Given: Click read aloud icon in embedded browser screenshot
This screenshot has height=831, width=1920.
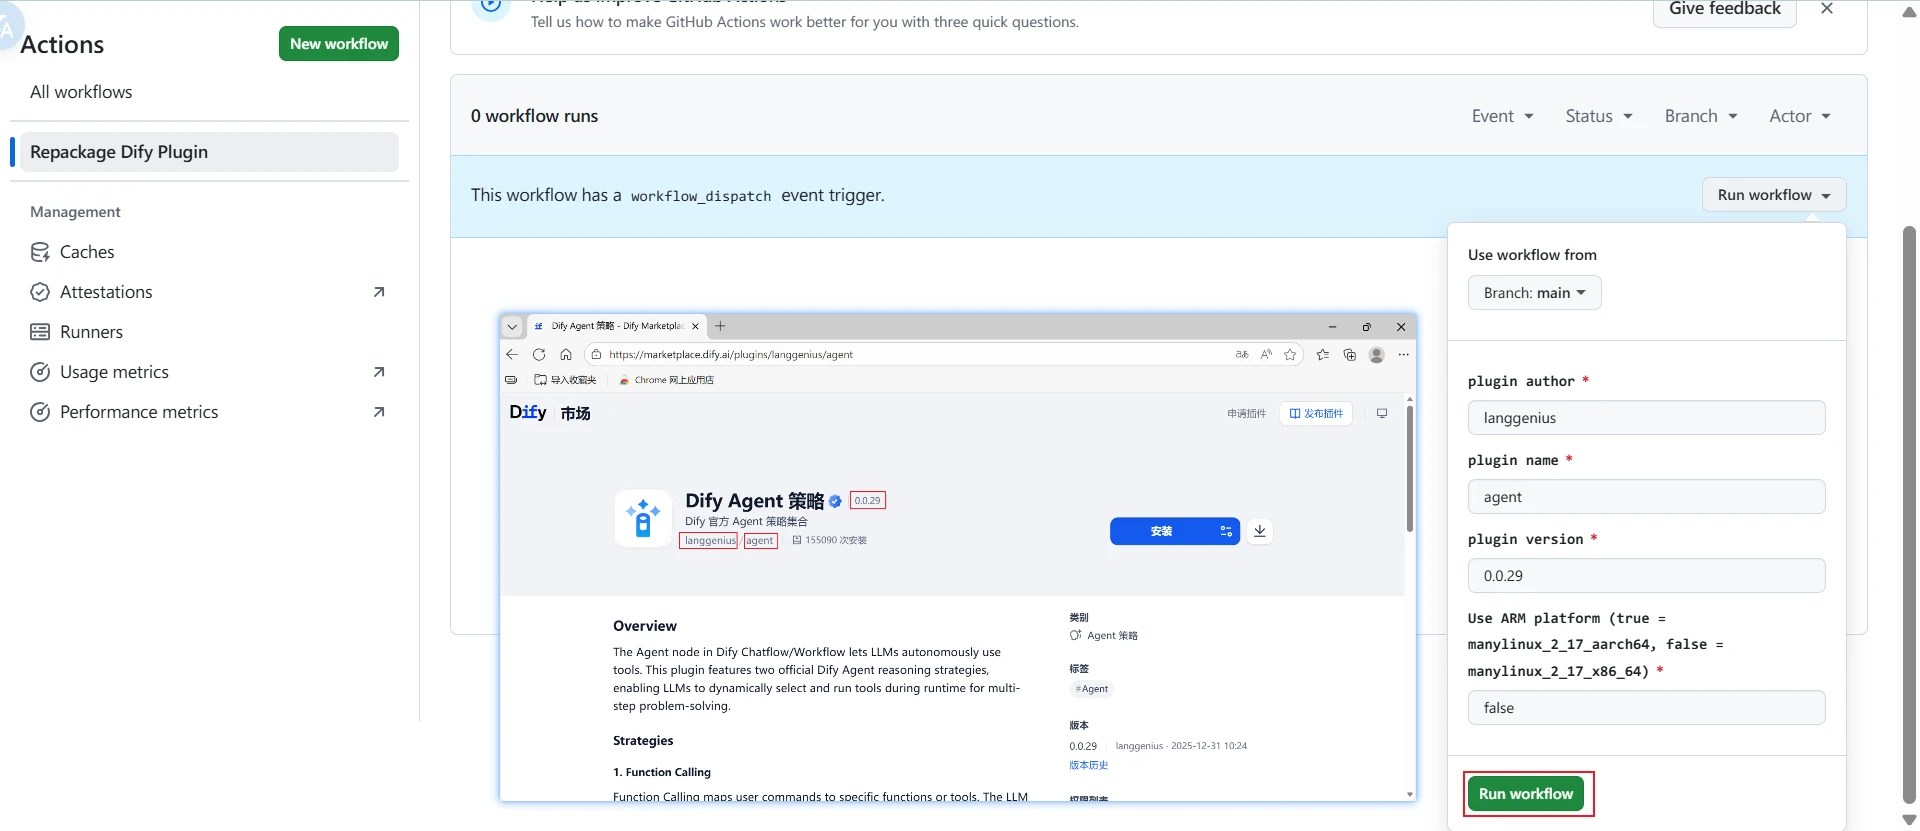Looking at the screenshot, I should click(1266, 354).
